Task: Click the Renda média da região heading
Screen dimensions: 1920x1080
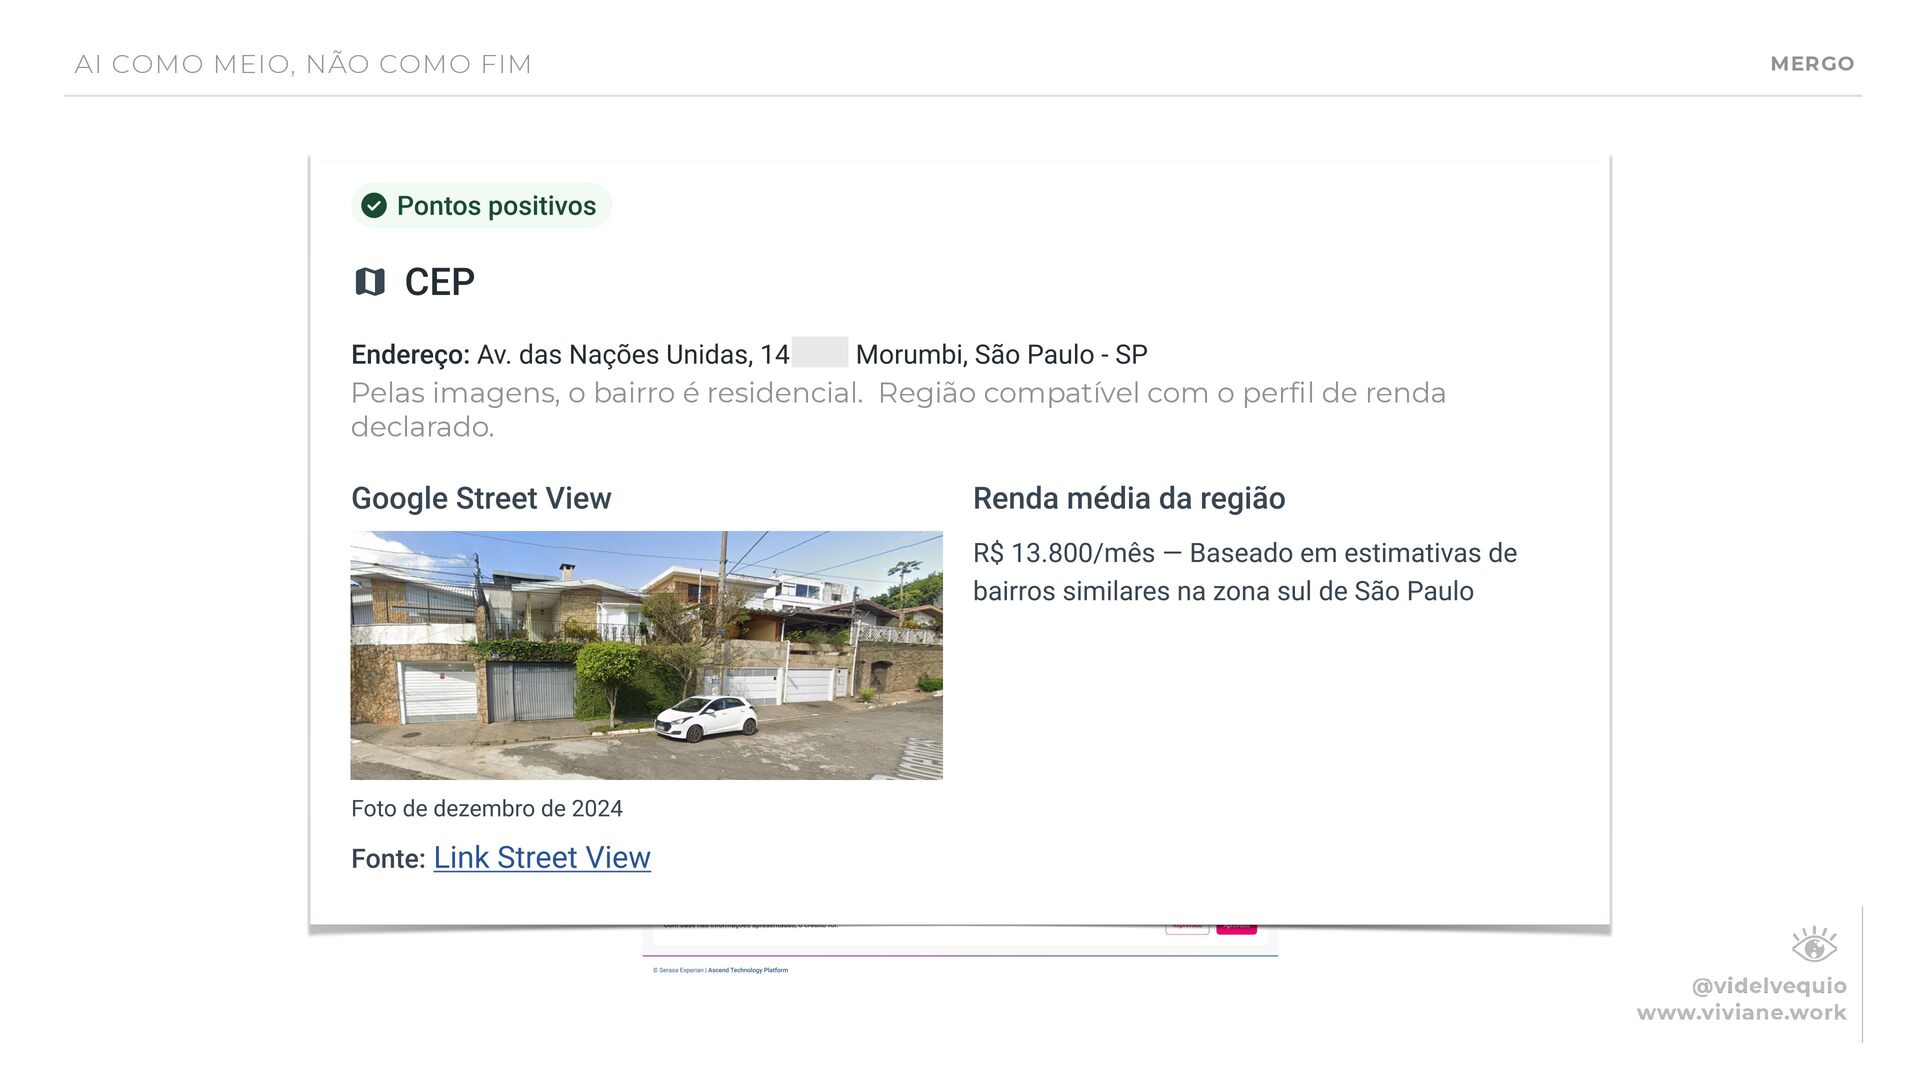Action: (1129, 498)
